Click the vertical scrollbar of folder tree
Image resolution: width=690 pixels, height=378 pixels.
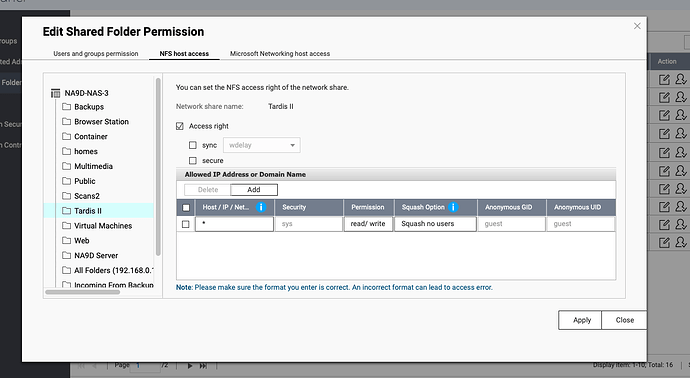click(158, 167)
